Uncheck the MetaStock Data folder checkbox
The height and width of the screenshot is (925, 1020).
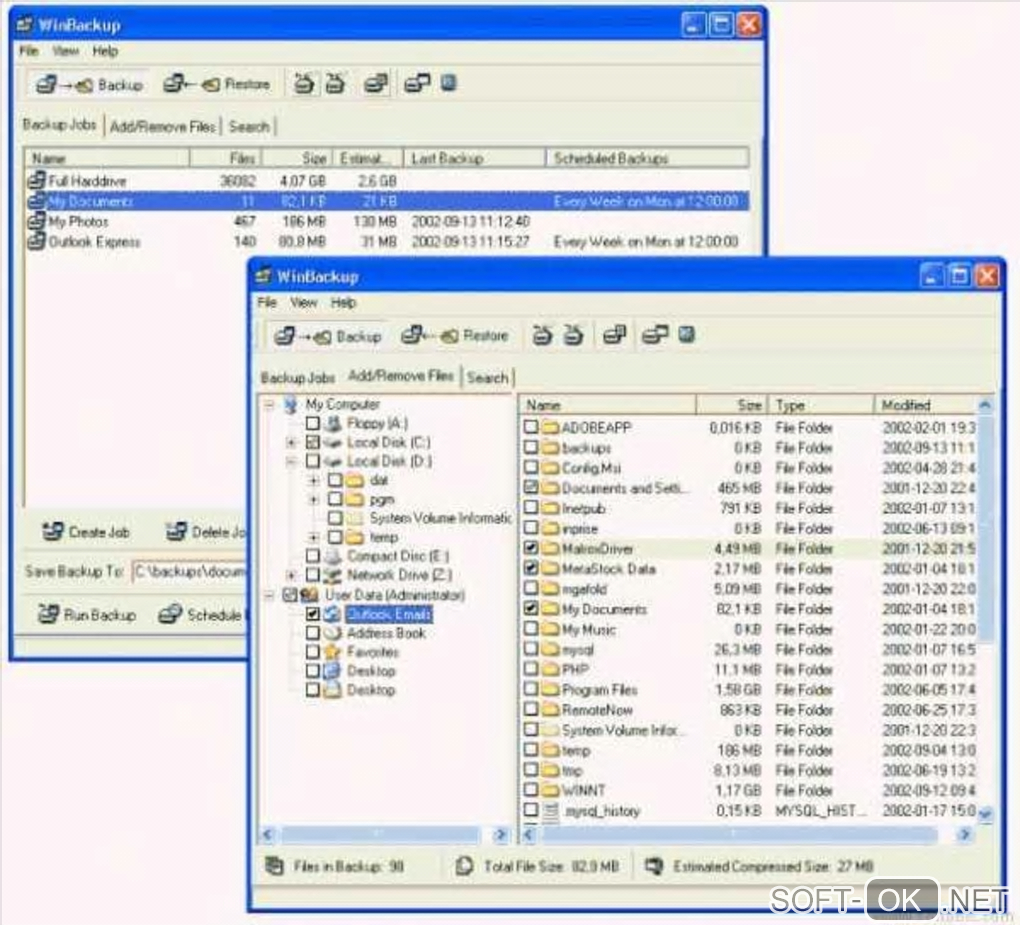(x=531, y=568)
